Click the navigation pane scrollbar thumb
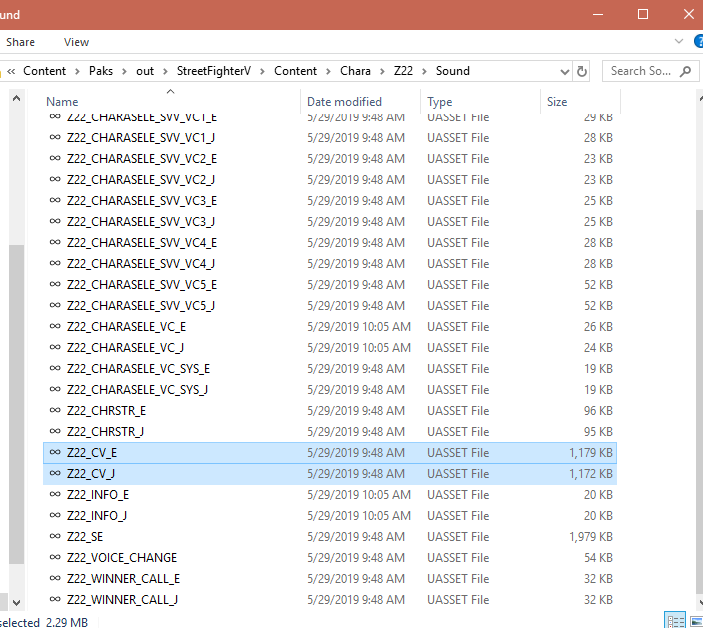The height and width of the screenshot is (628, 703). click(x=17, y=404)
